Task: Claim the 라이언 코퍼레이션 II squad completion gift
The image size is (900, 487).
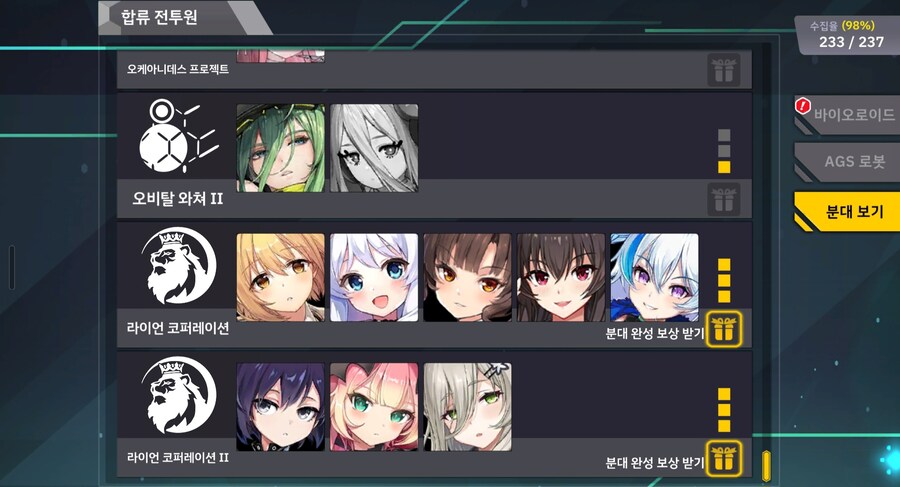Action: click(x=724, y=458)
